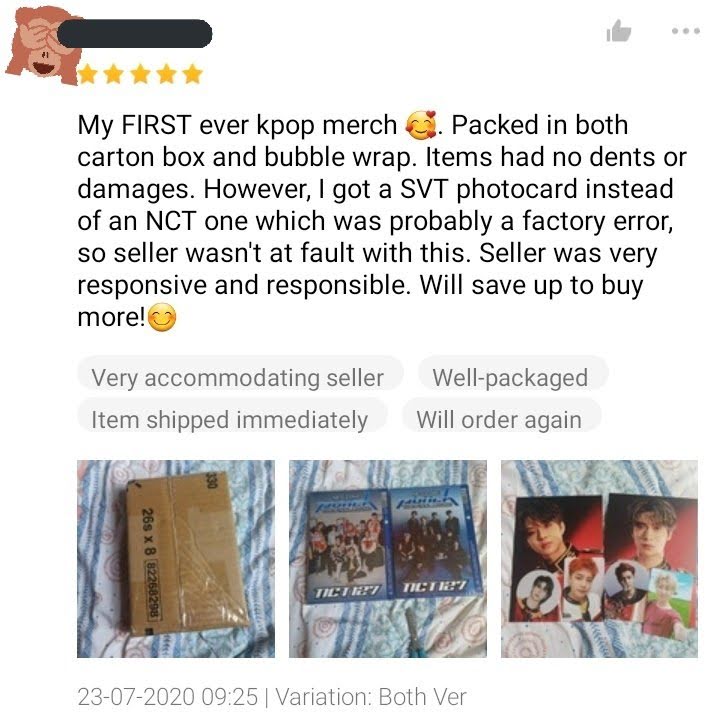This screenshot has width=720, height=724.
Task: Click the blushing smile emoji after 'more!'
Action: 162,318
